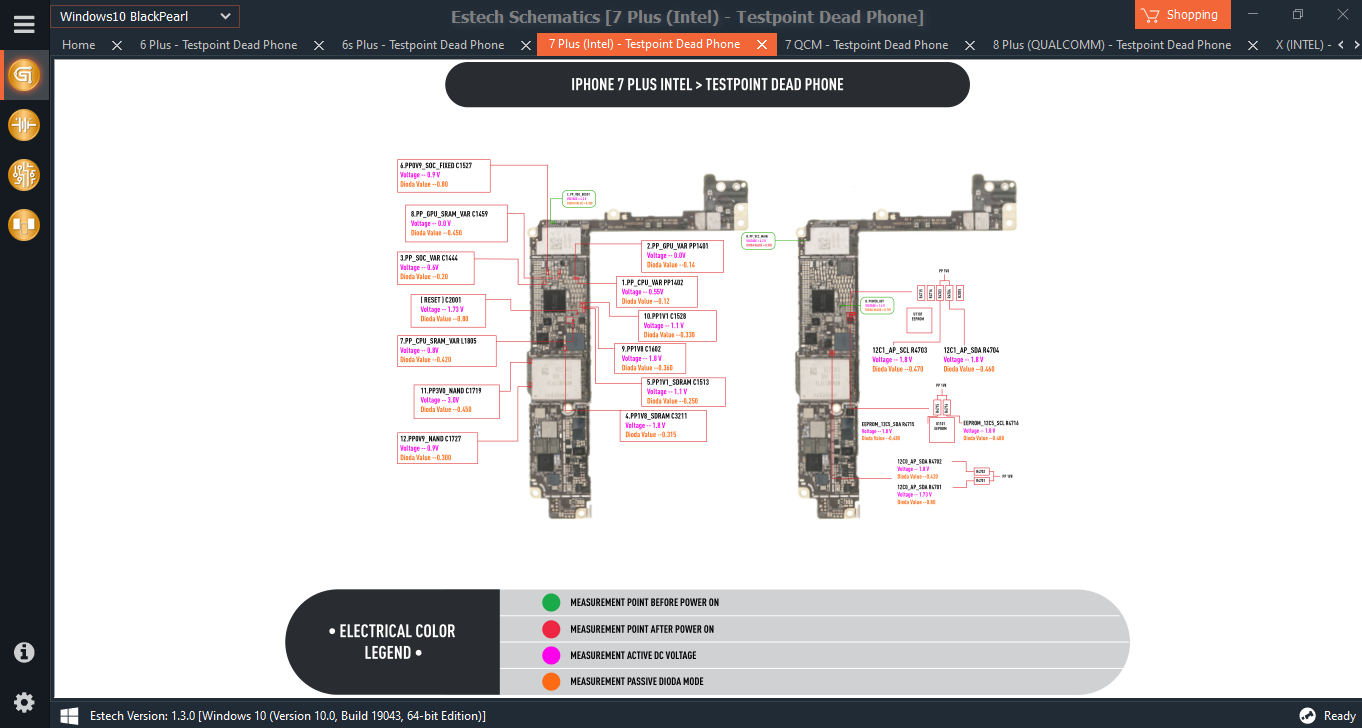Click 3.PP_SOC_VAR C1444 label
This screenshot has height=728, width=1362.
tap(429, 258)
